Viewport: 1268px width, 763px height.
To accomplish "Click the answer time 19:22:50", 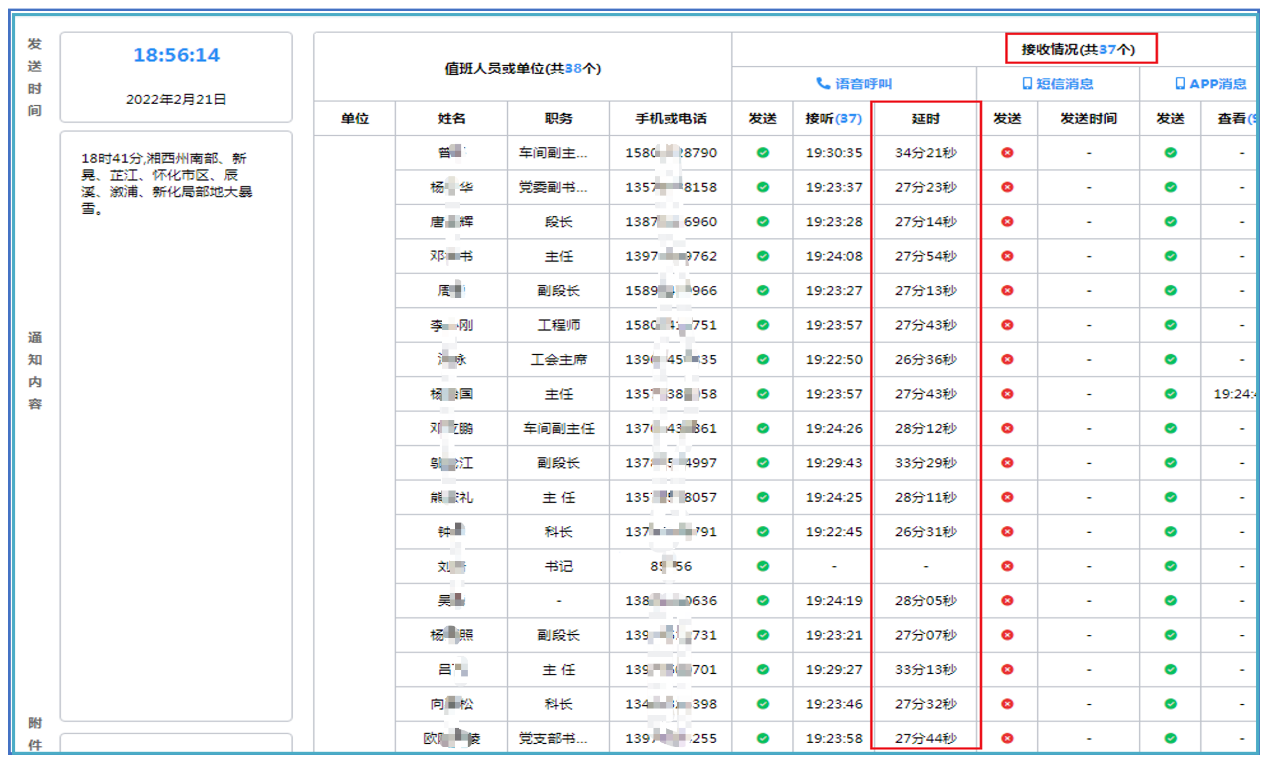I will click(x=834, y=359).
